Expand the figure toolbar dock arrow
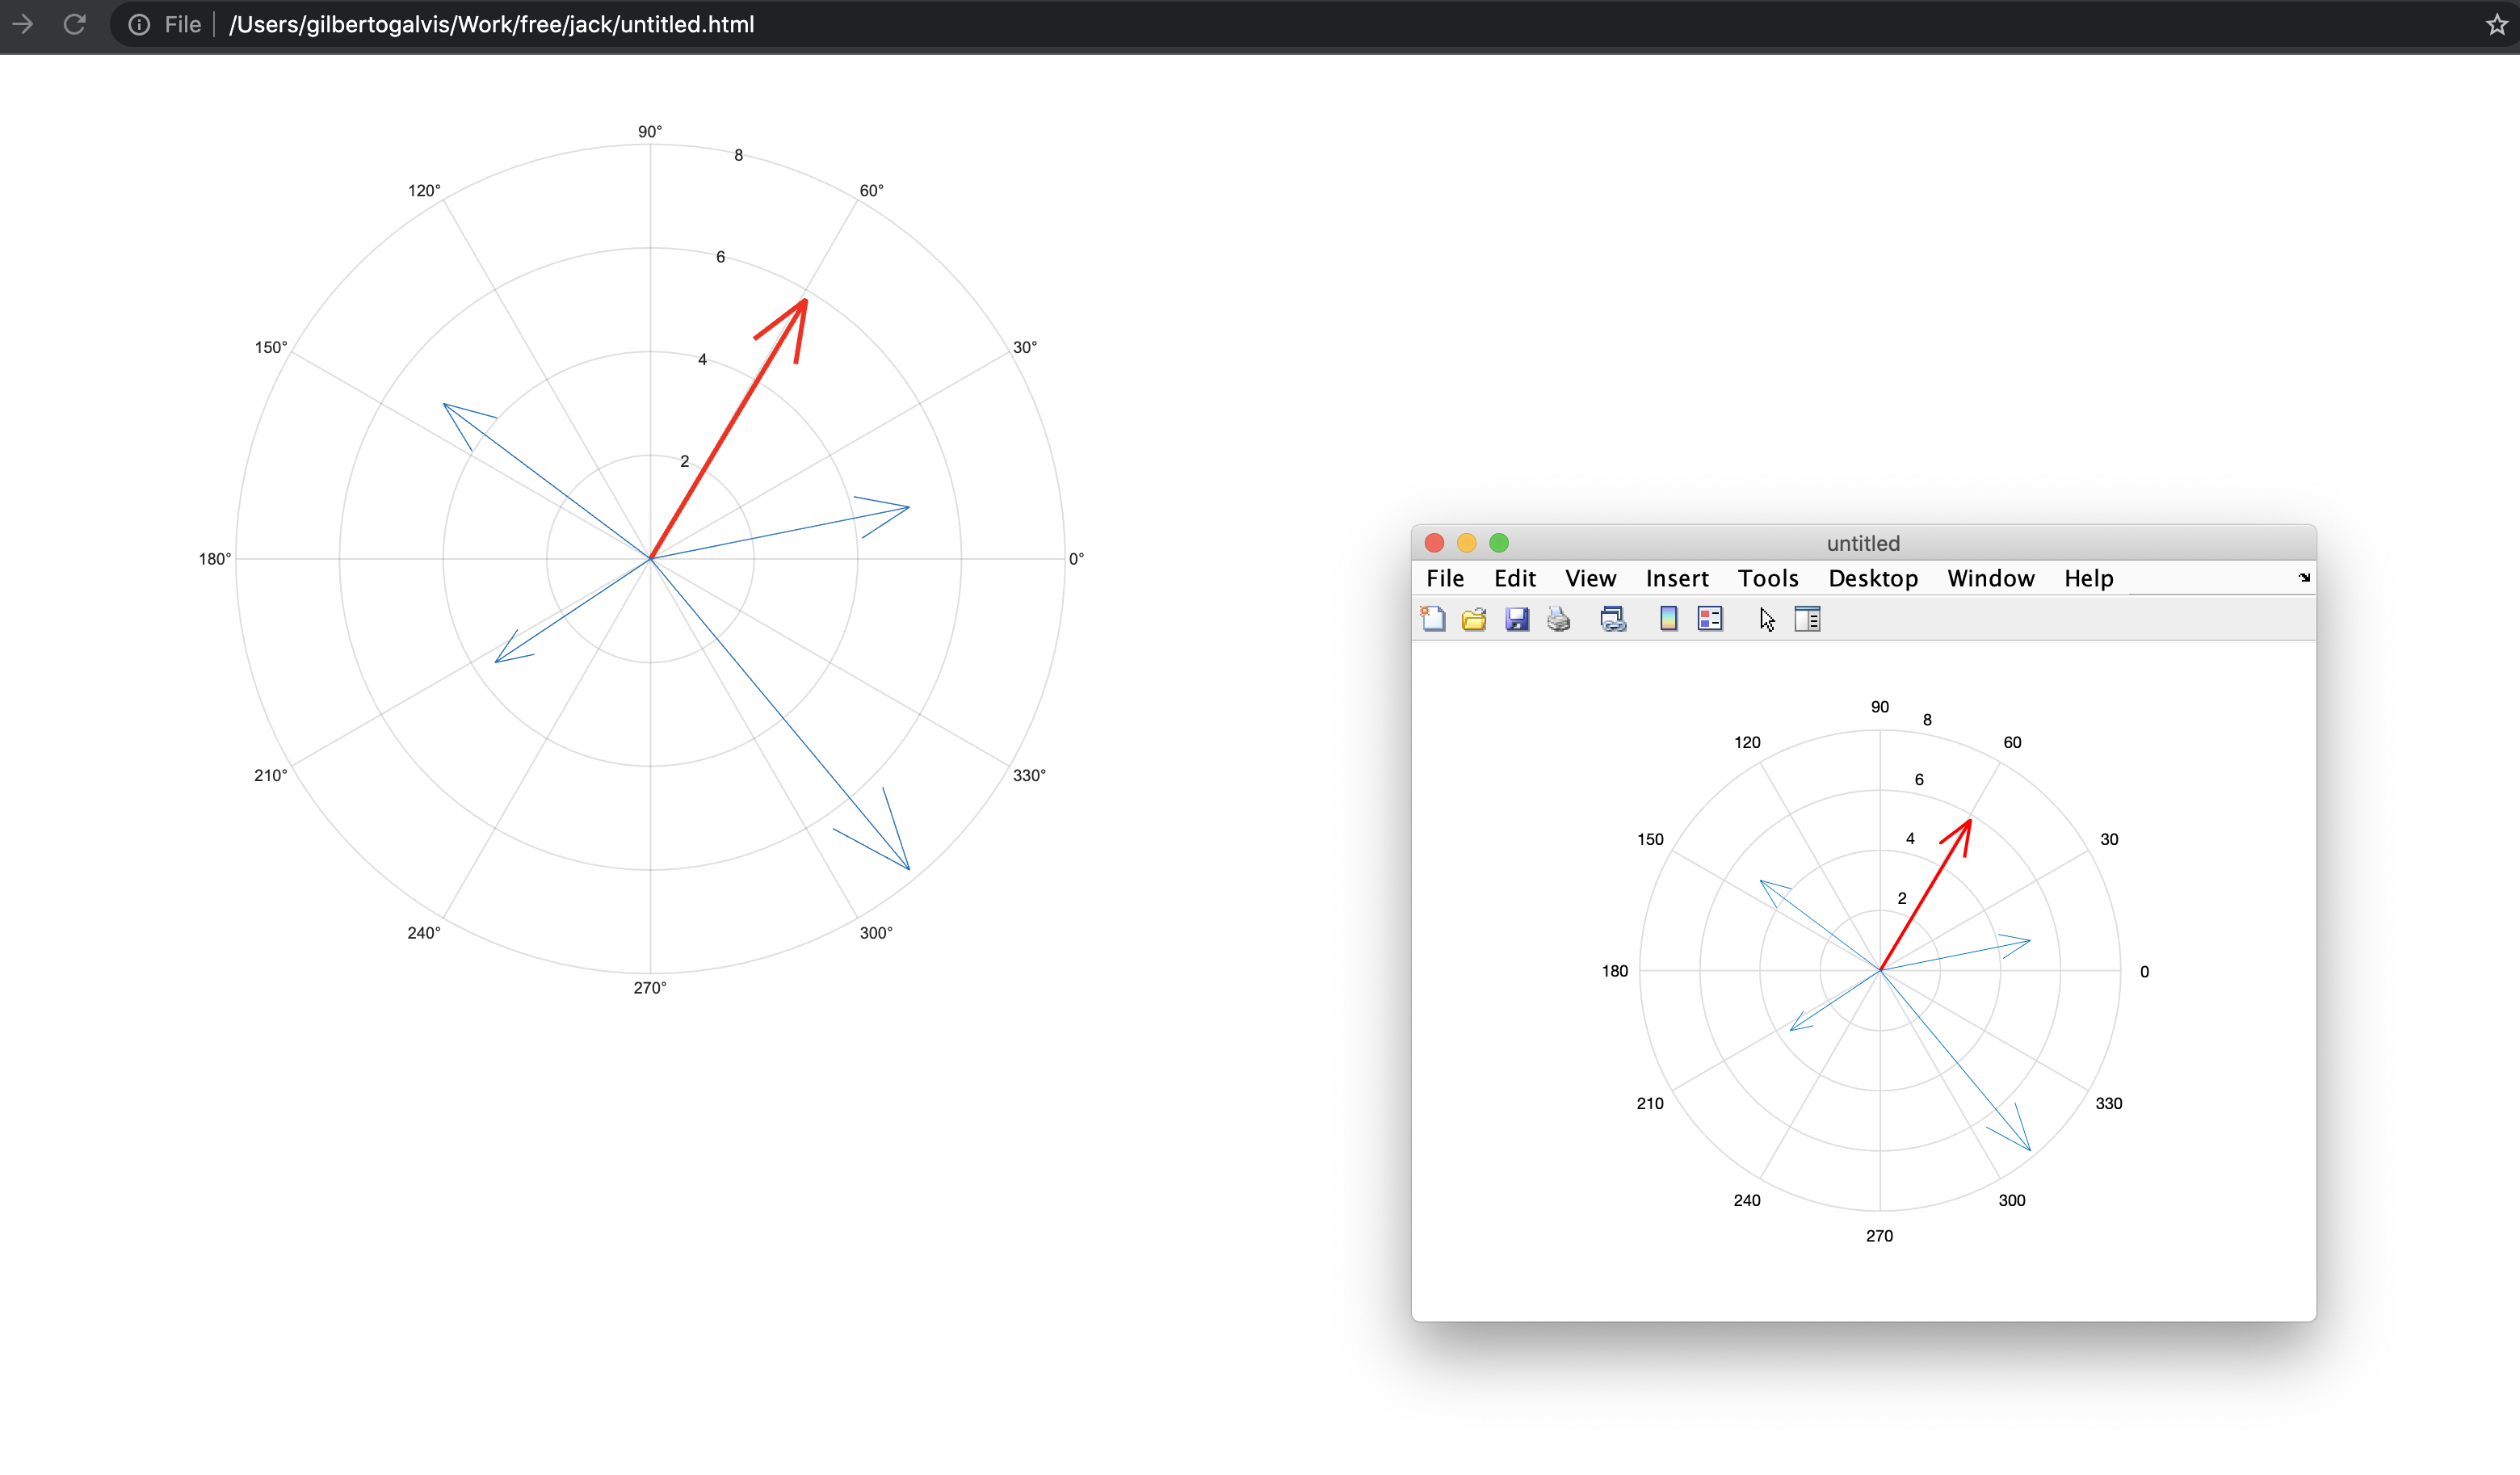 point(2304,578)
